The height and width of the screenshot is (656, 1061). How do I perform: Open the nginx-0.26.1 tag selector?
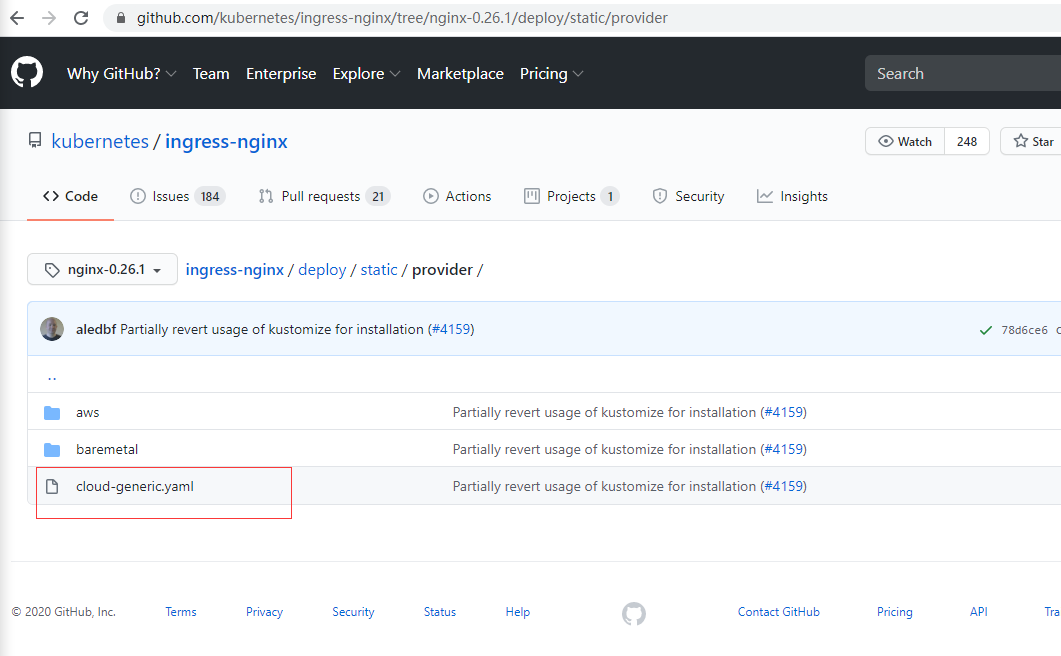coord(102,269)
